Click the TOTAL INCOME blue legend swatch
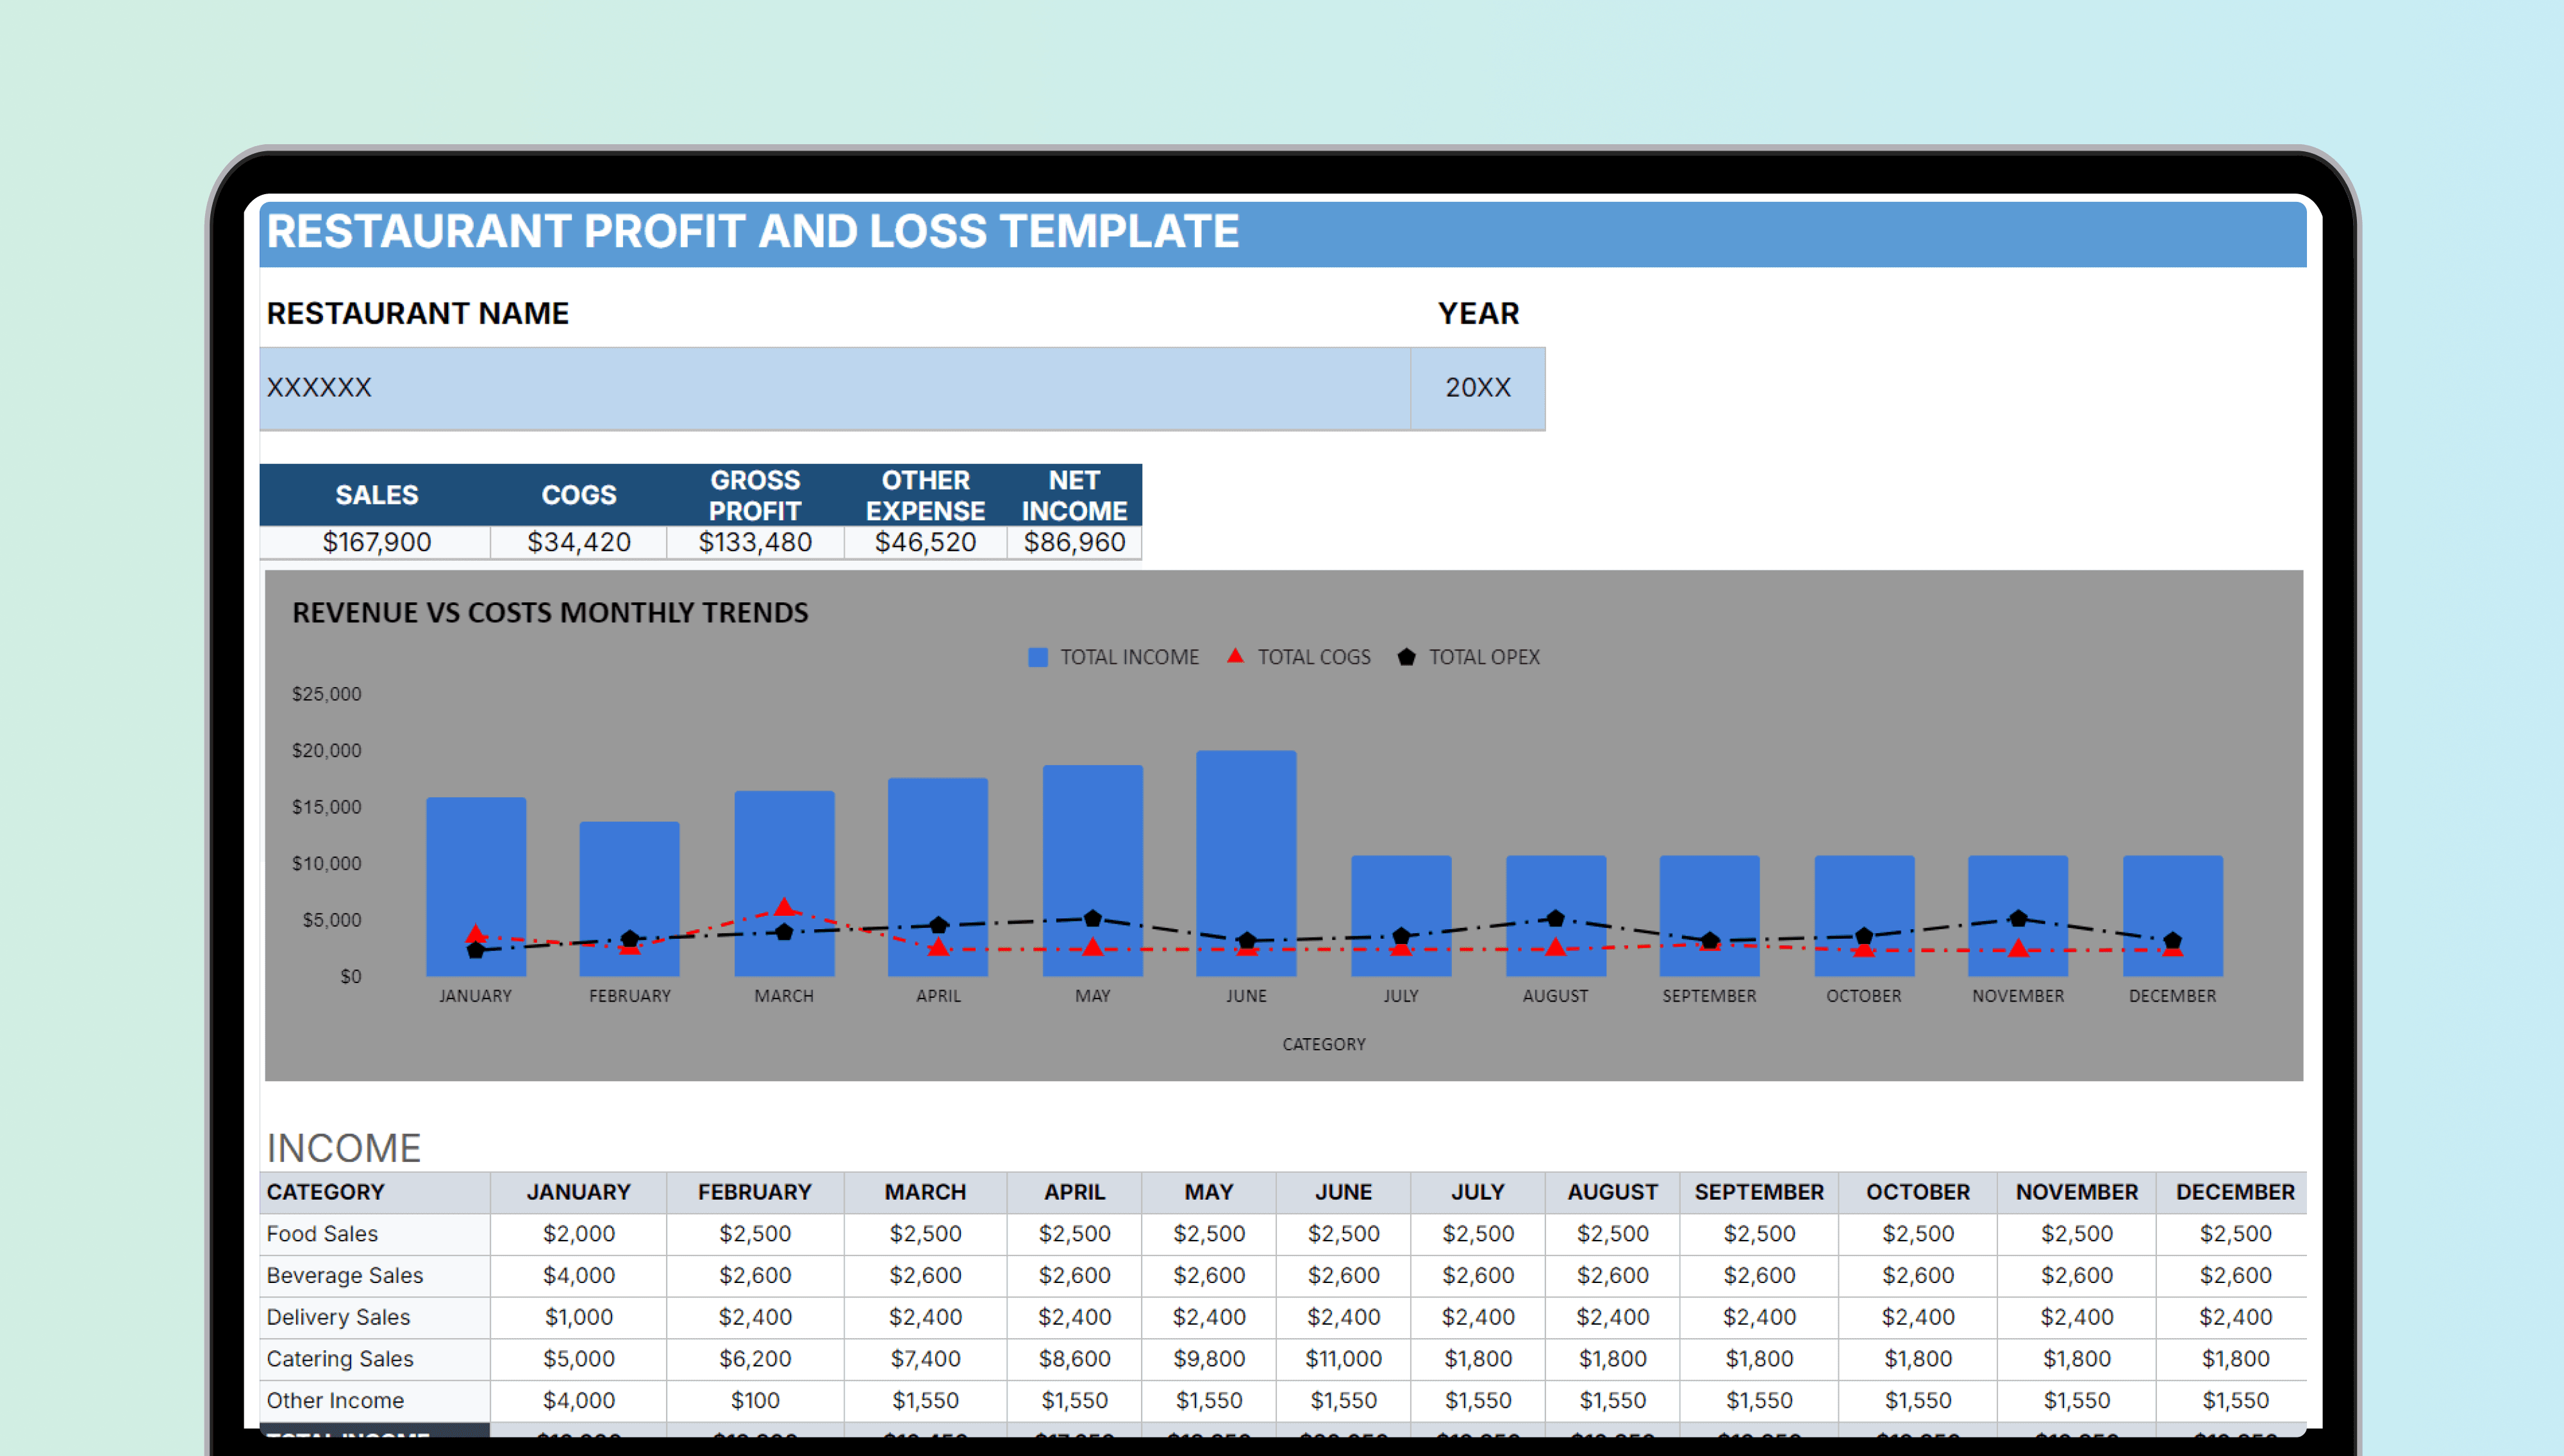 point(1038,657)
